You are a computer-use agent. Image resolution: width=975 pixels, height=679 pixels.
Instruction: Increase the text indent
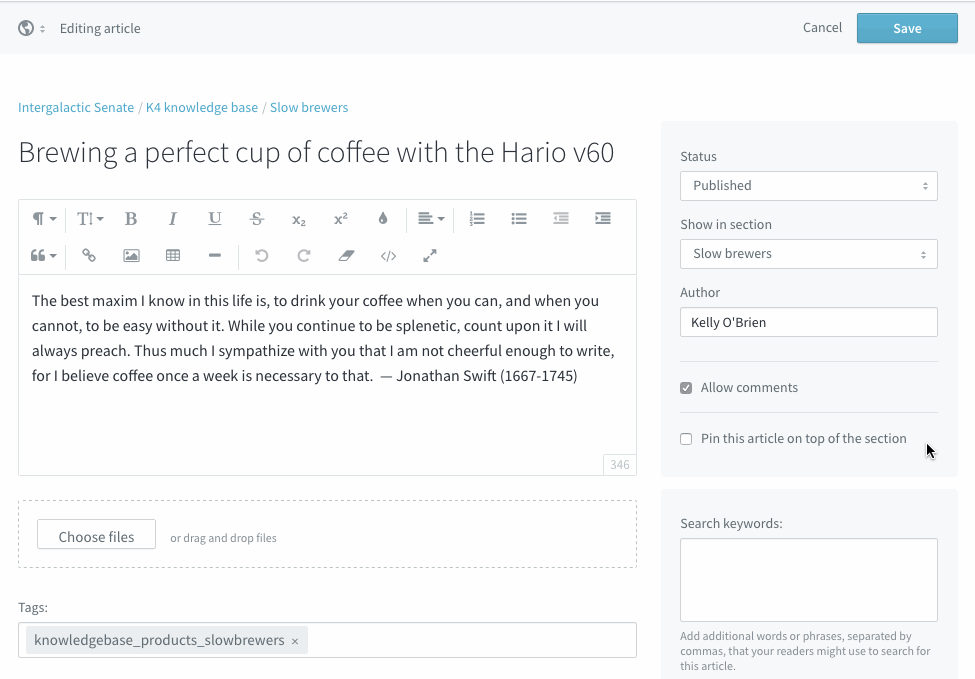603,219
